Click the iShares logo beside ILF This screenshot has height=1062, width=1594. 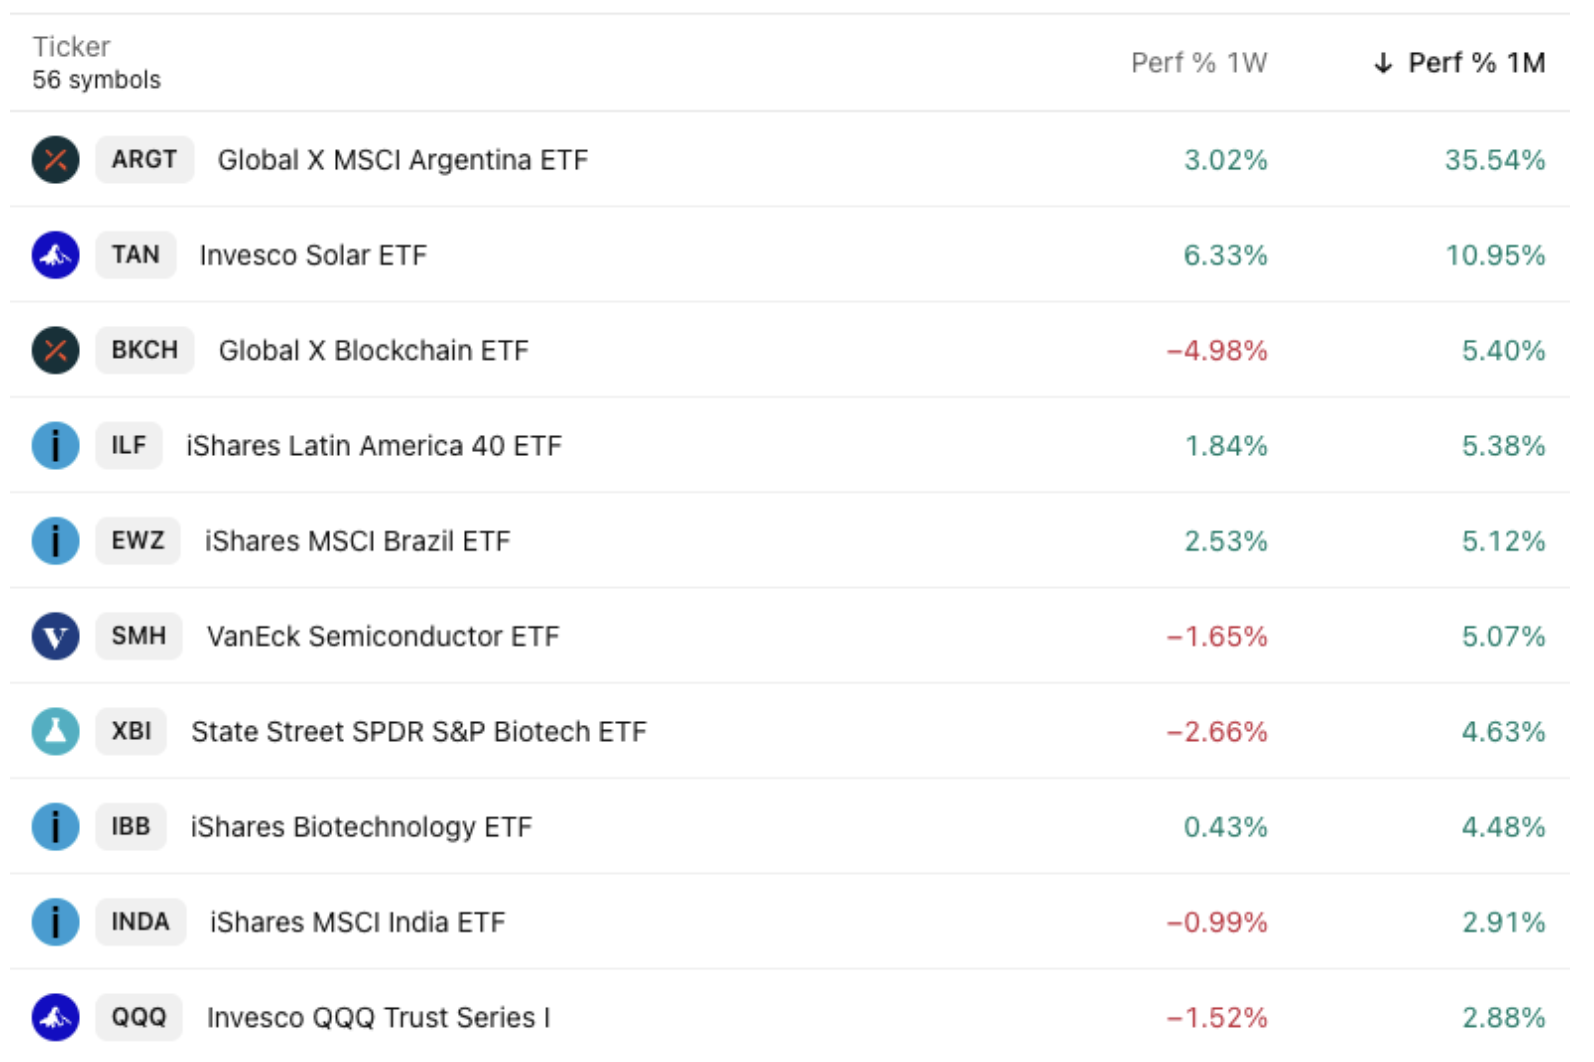pos(55,445)
